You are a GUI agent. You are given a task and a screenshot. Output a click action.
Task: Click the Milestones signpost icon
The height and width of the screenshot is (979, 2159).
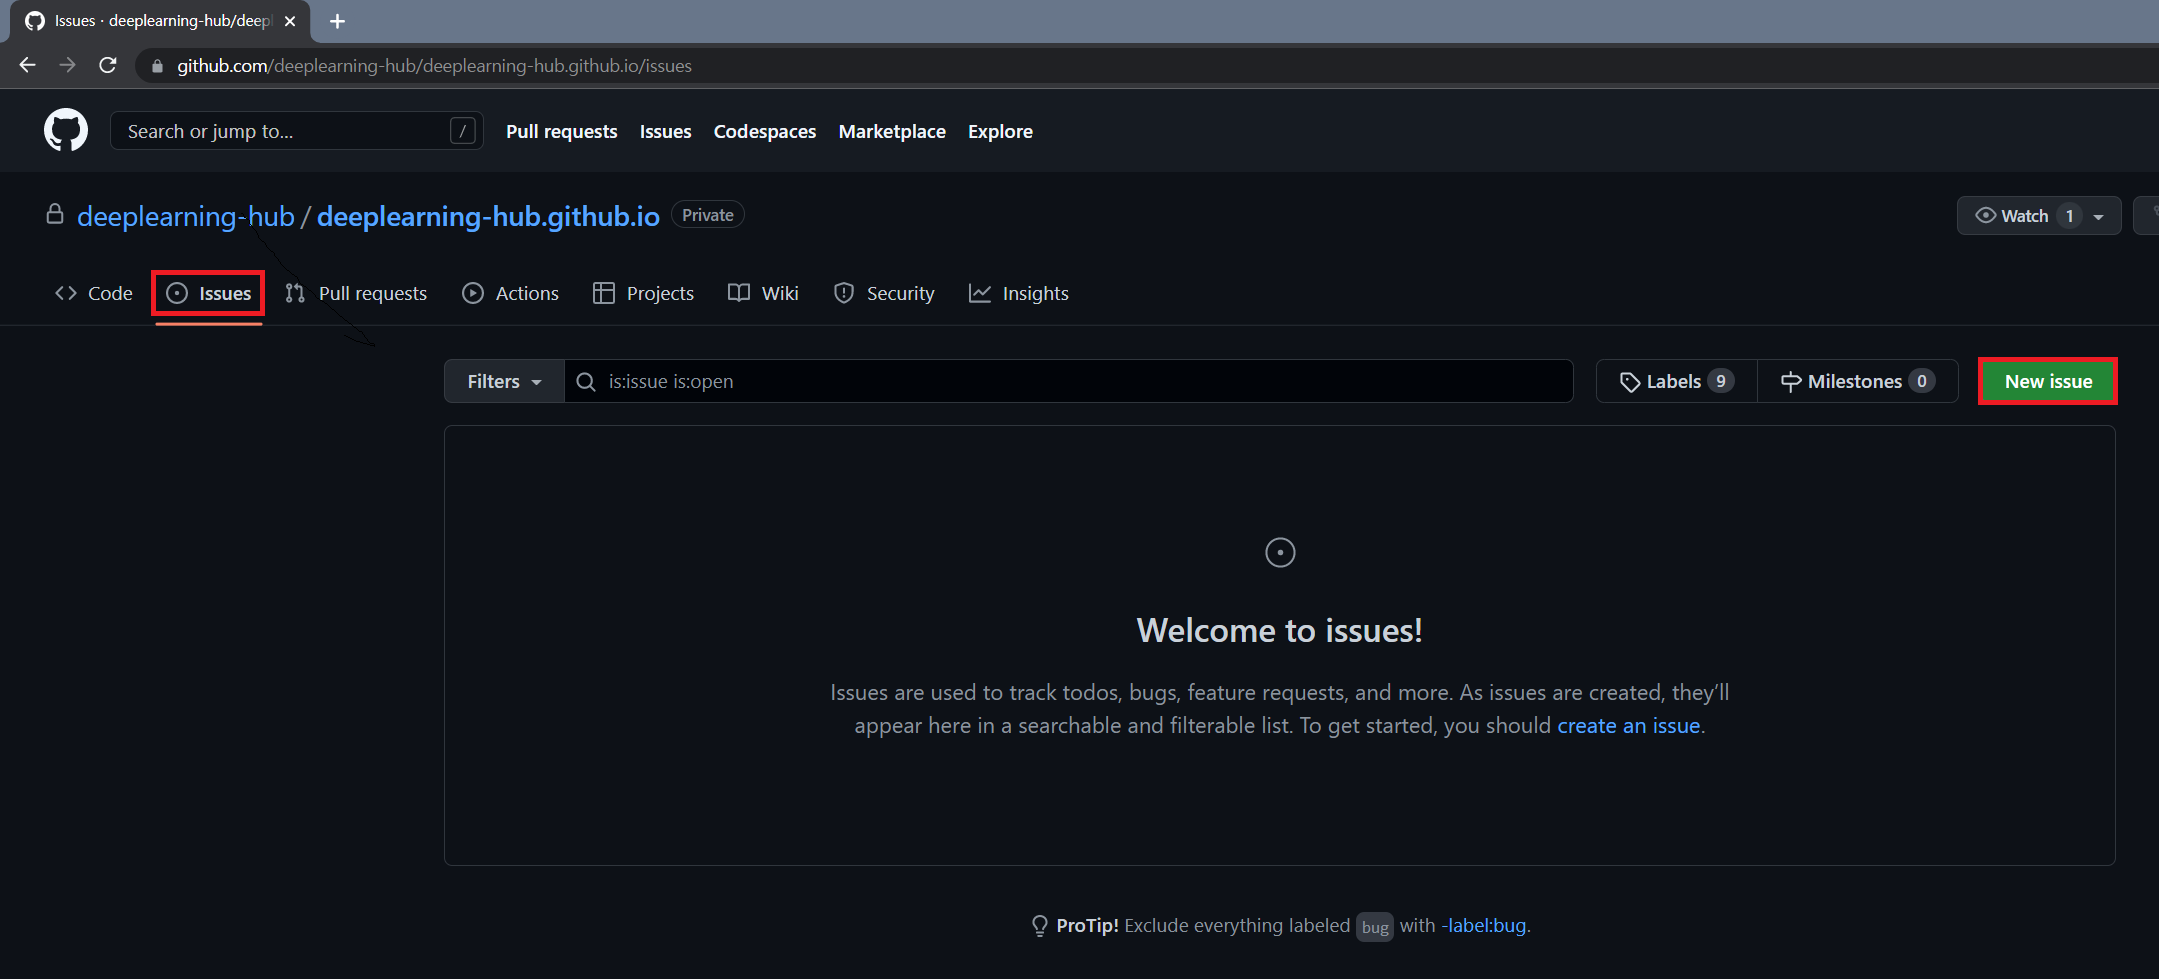[1791, 382]
